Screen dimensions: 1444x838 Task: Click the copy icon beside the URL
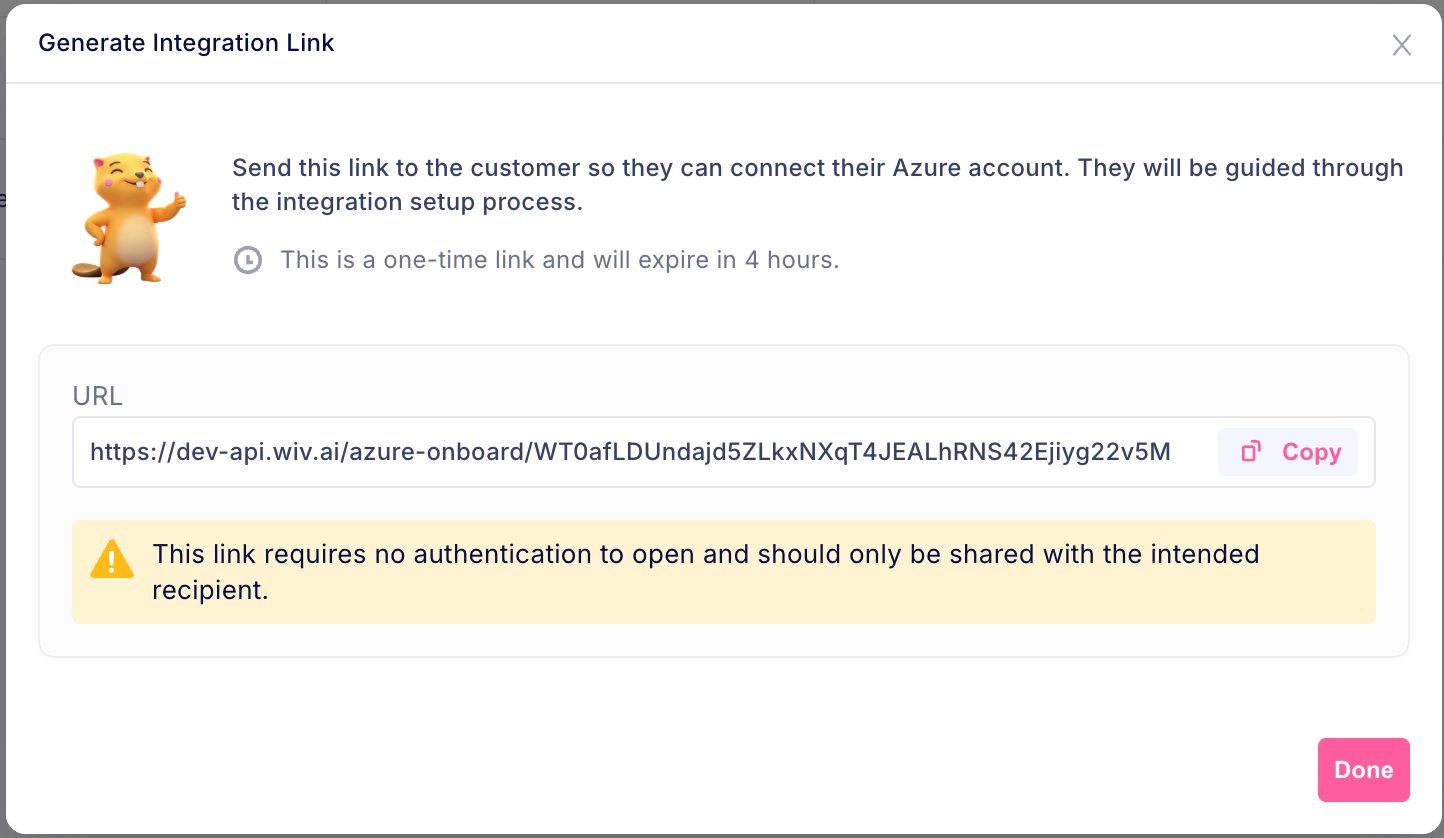pos(1250,452)
